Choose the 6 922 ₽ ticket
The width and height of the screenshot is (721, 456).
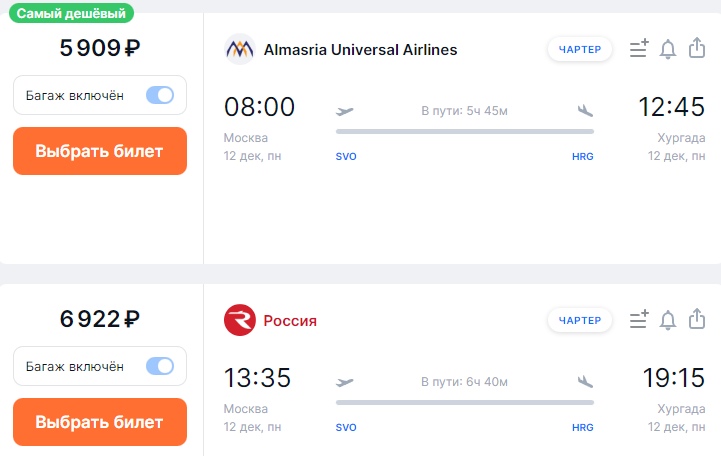[99, 422]
